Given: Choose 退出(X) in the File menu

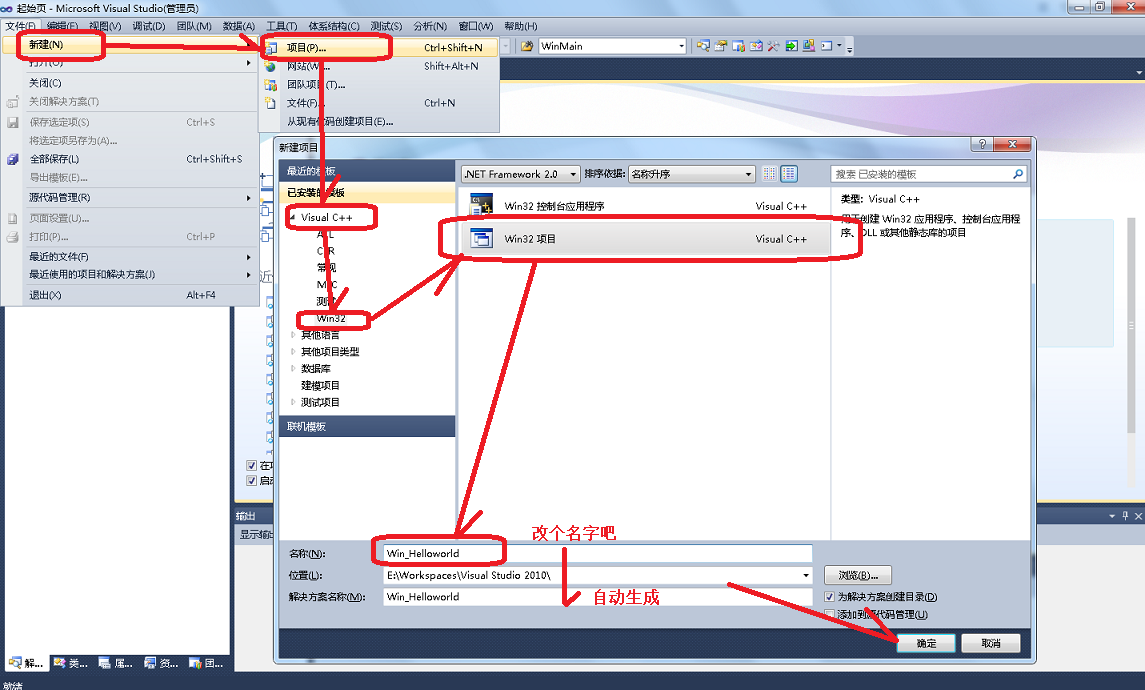Looking at the screenshot, I should coord(130,295).
